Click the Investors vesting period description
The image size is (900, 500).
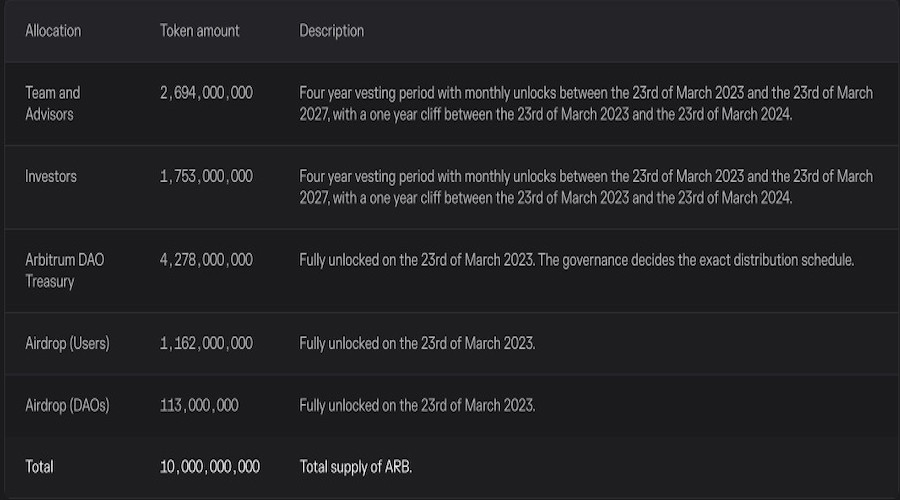click(586, 187)
